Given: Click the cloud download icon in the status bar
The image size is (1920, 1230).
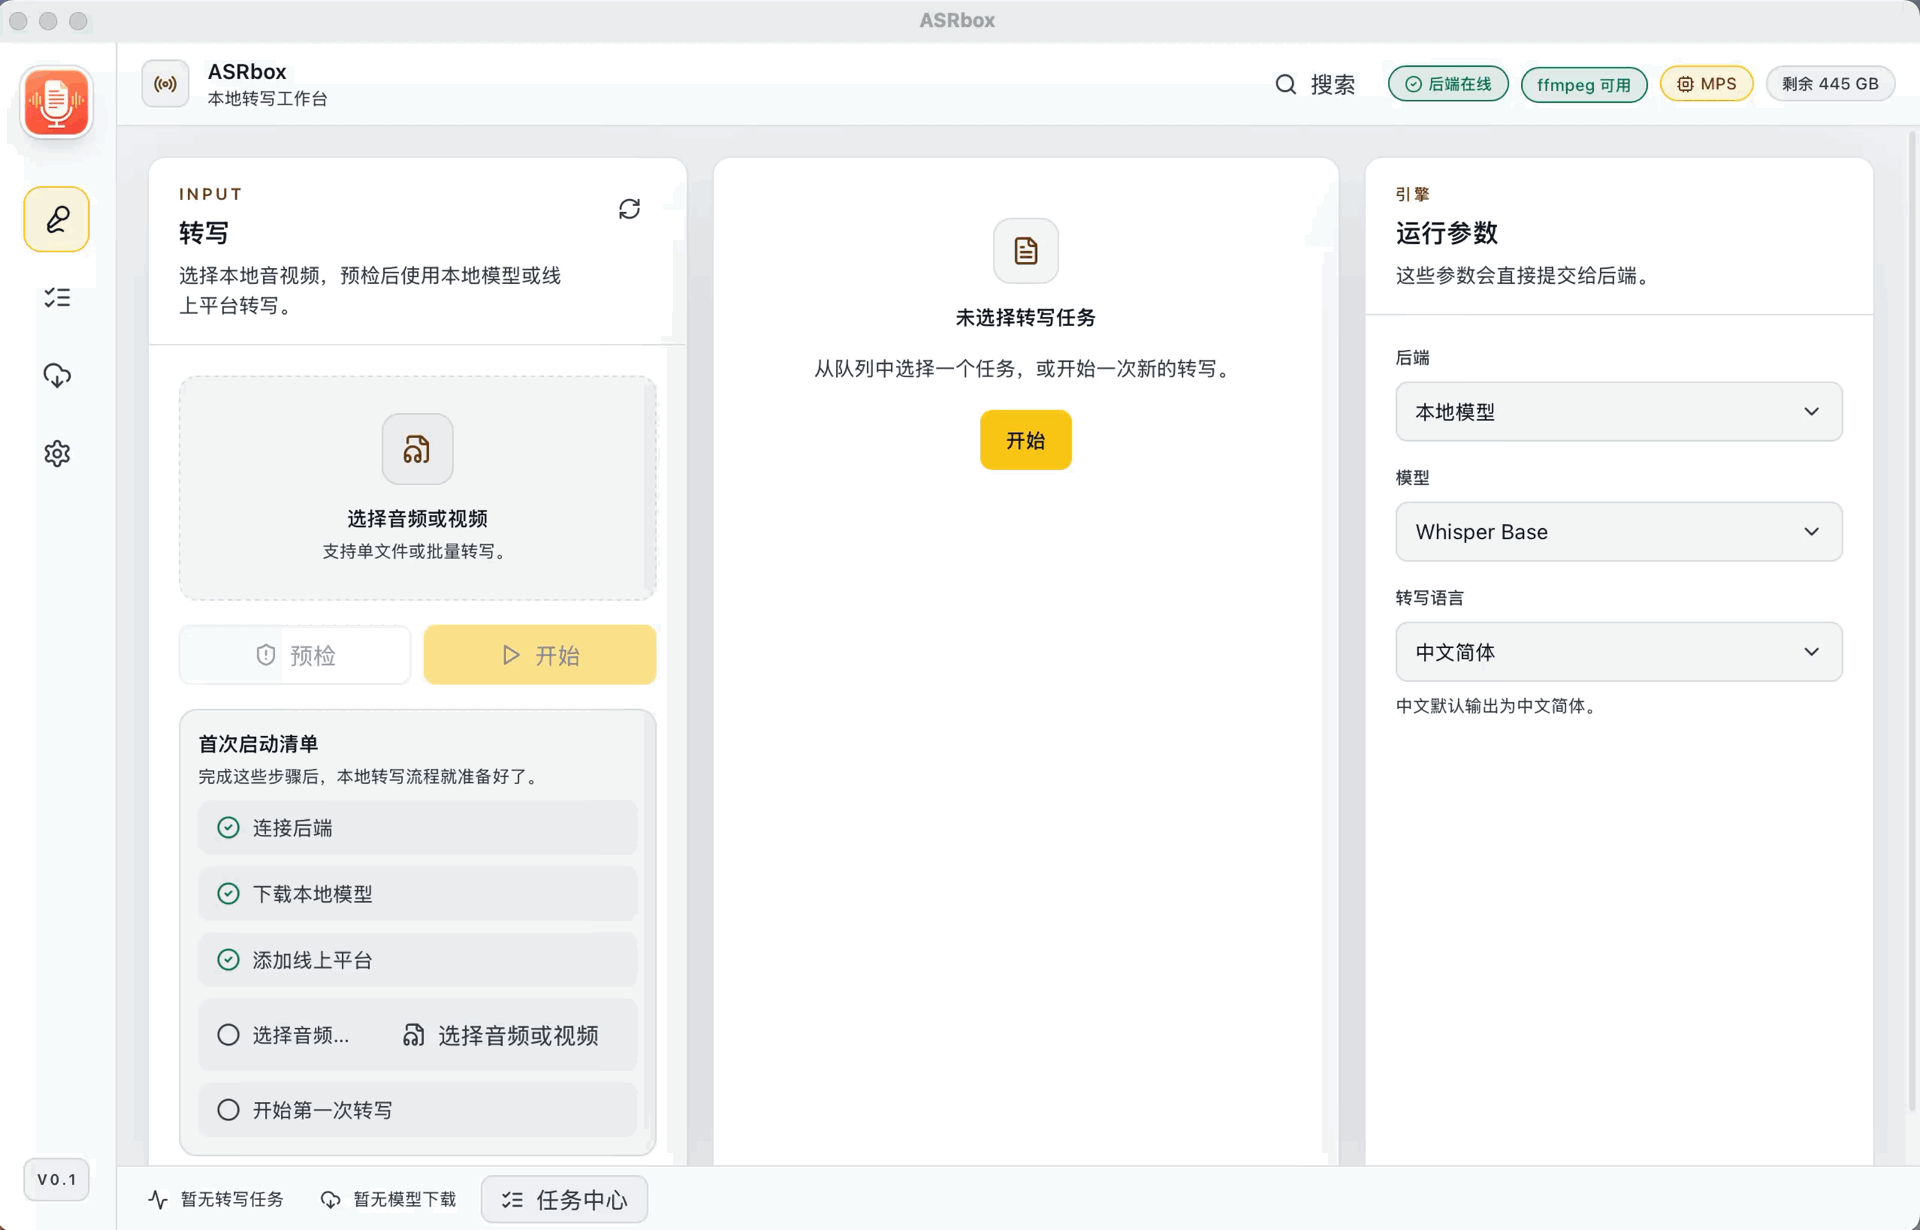Looking at the screenshot, I should (x=330, y=1198).
